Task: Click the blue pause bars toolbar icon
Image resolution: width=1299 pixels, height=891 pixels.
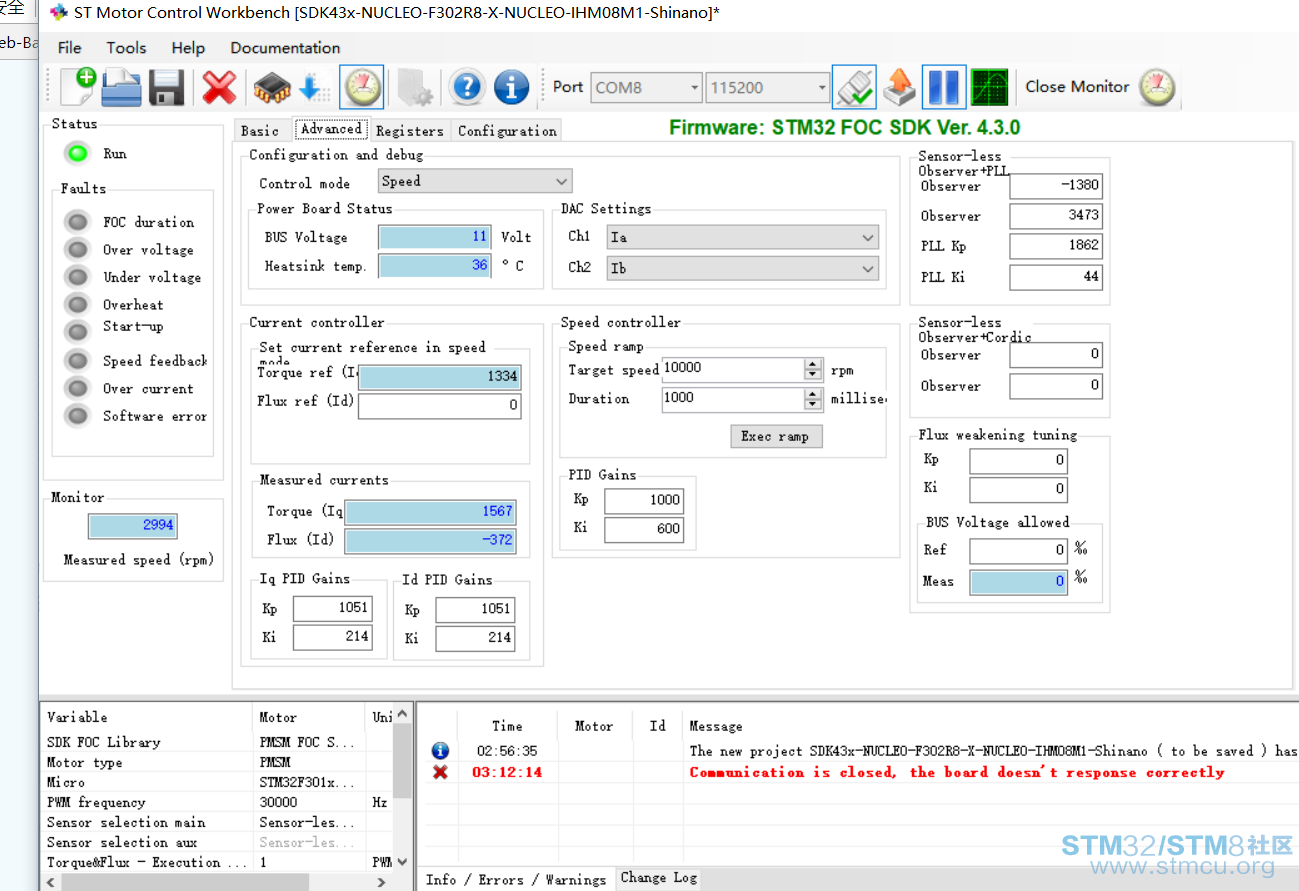Action: [x=944, y=87]
